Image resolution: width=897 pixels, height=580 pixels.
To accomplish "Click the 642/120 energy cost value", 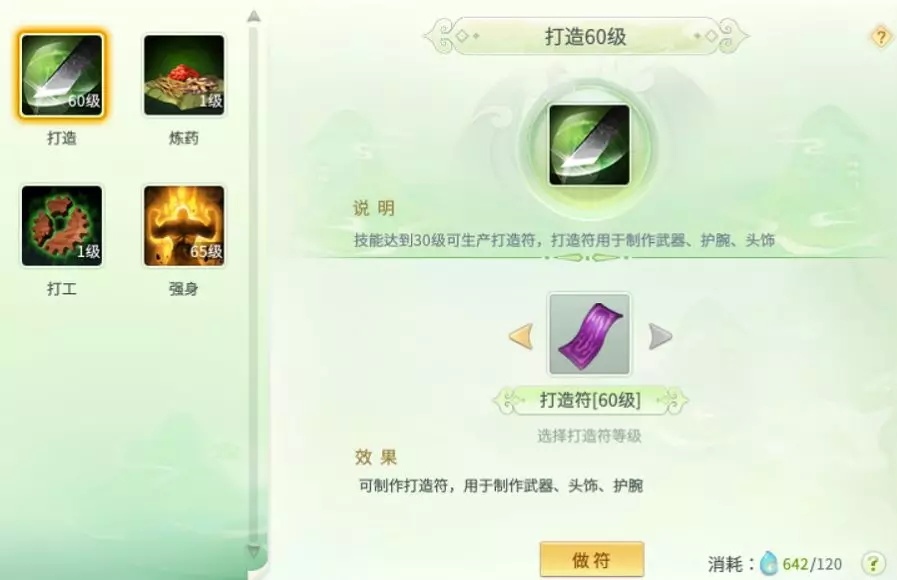I will (812, 565).
